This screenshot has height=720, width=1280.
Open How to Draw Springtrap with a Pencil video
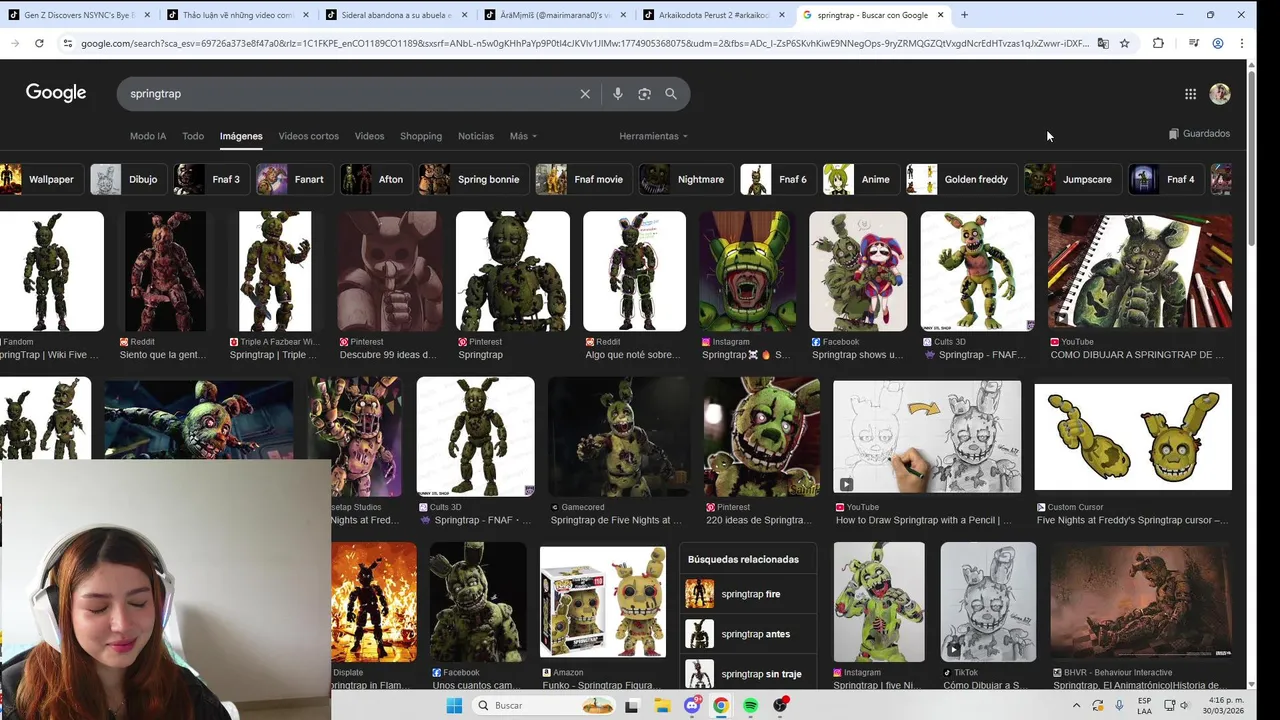click(927, 436)
